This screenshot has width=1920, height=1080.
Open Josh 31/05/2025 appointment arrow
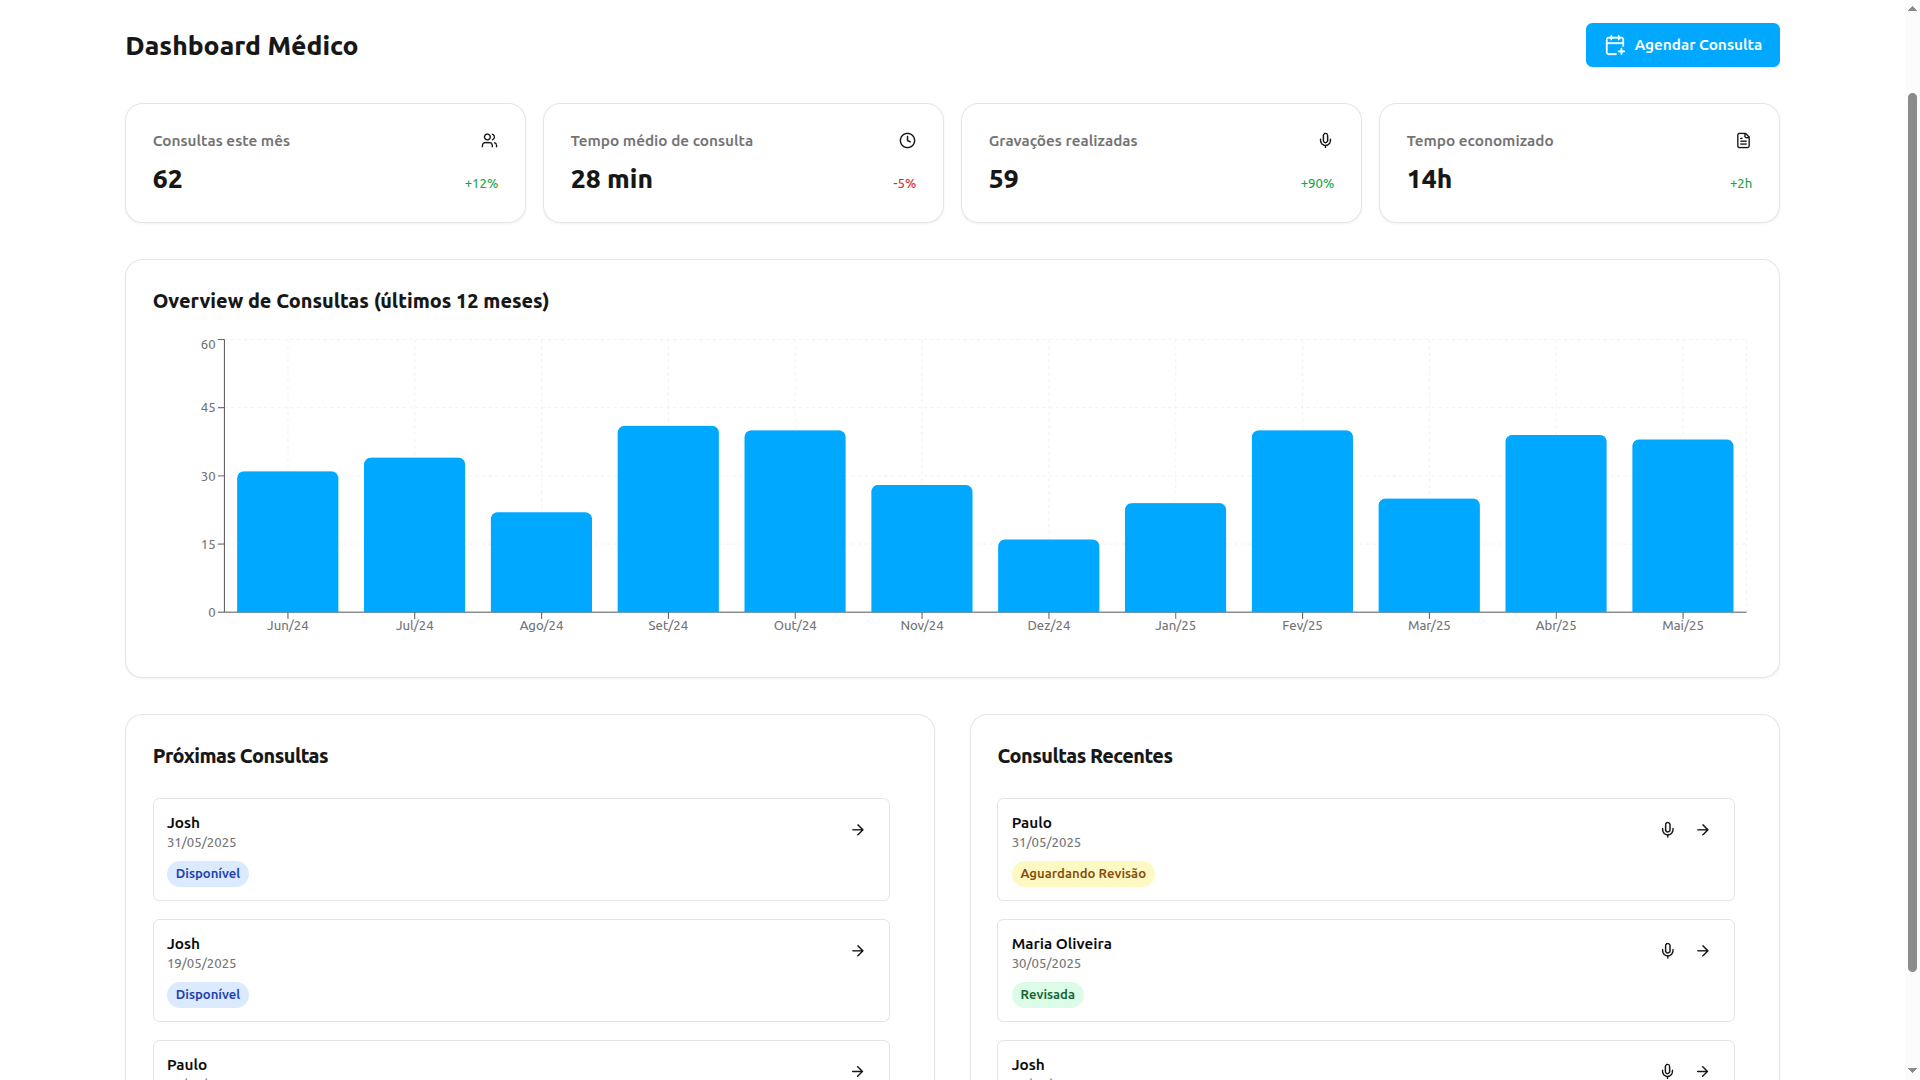(x=858, y=830)
